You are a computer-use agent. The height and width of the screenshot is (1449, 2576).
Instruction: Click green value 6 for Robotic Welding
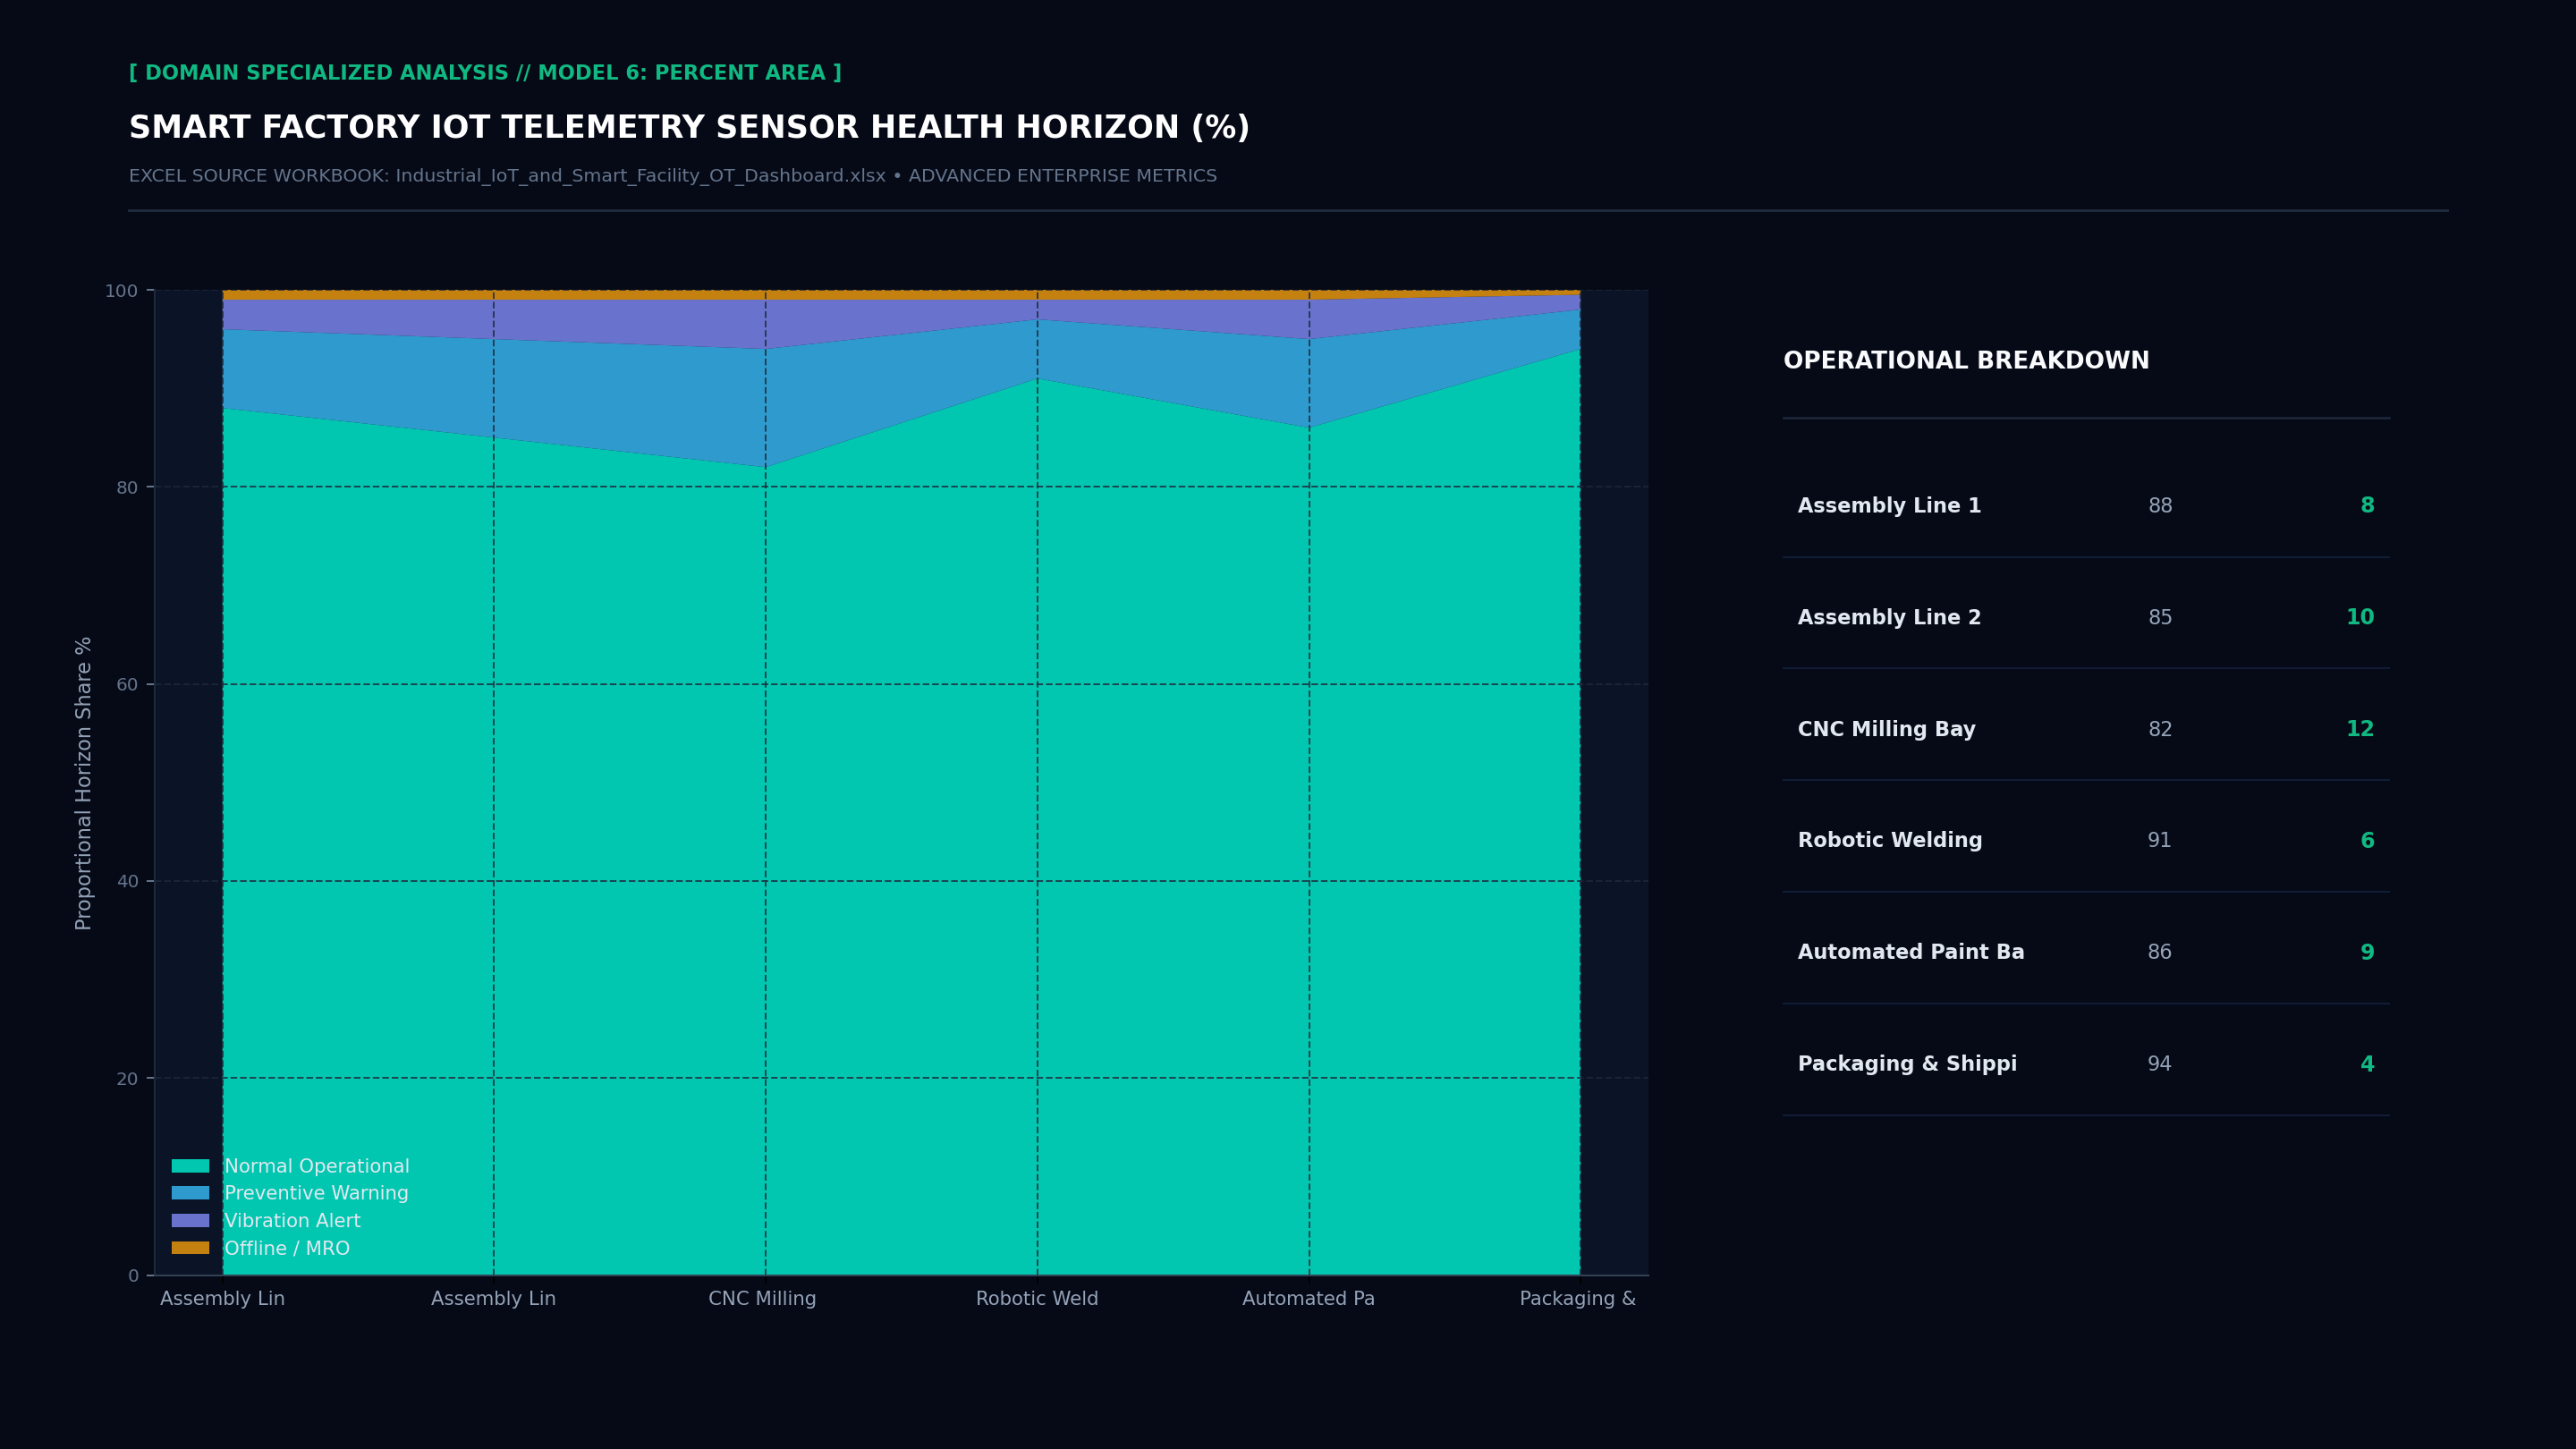coord(2367,841)
